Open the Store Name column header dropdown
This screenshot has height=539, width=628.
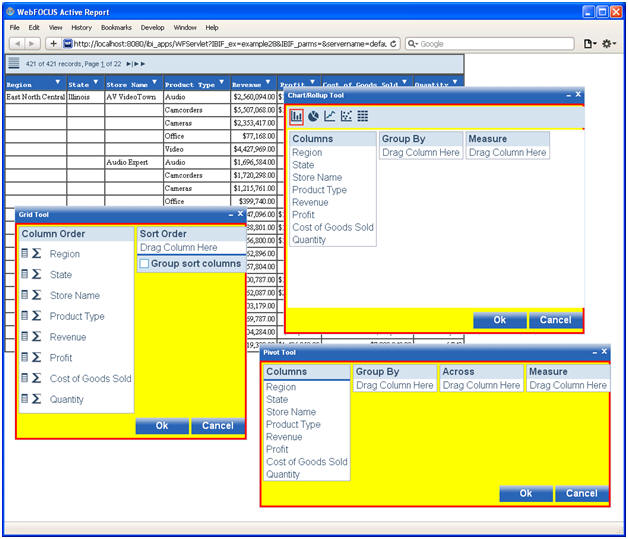[x=155, y=82]
